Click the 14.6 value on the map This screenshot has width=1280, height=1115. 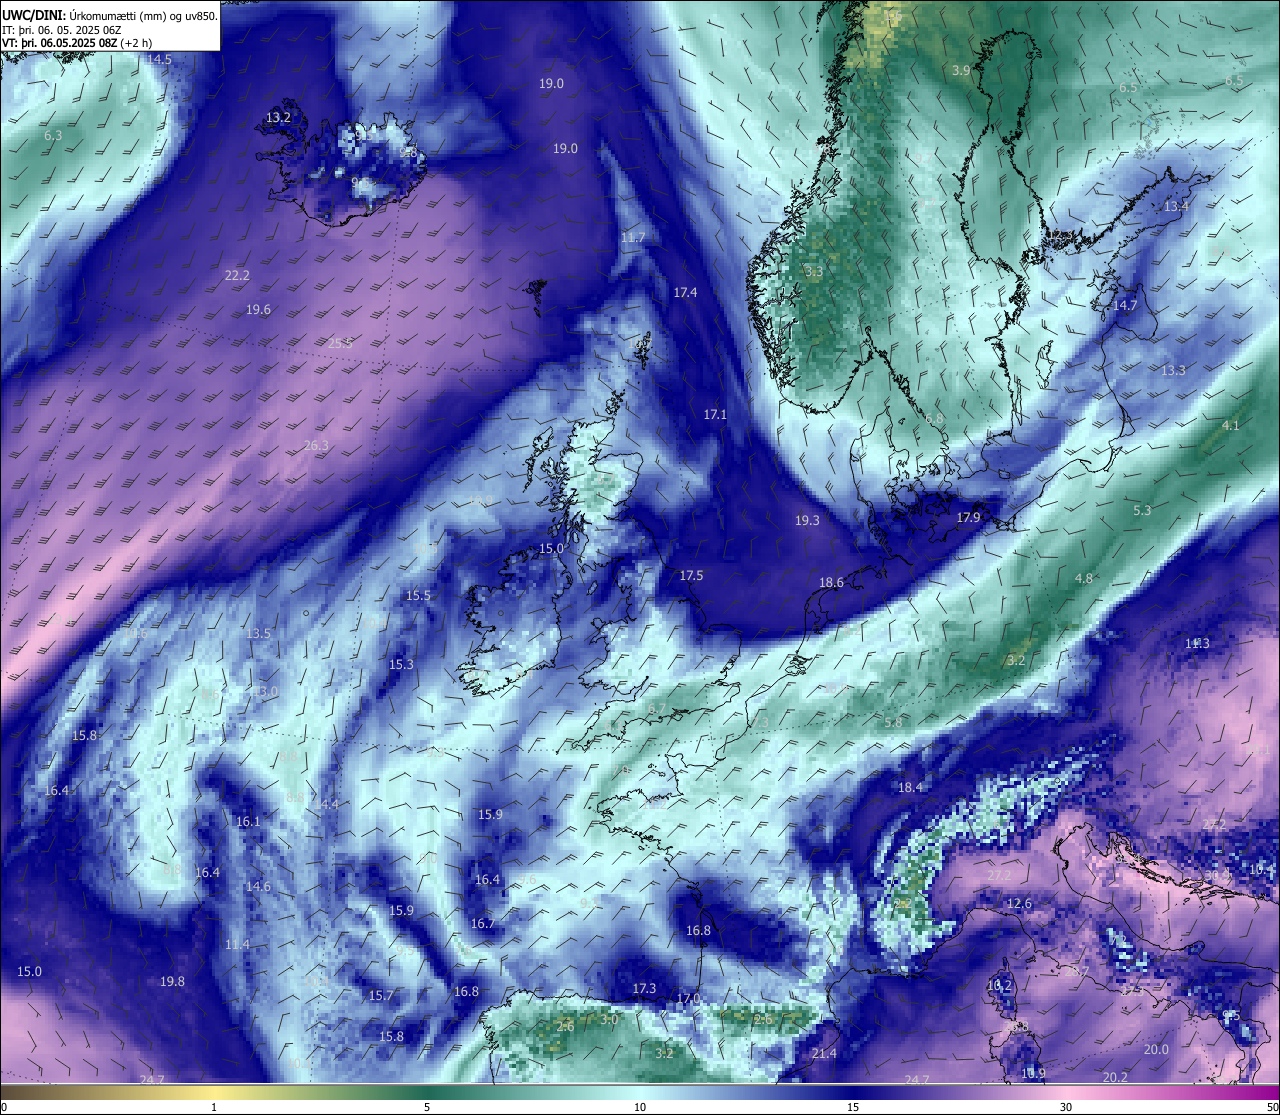click(258, 886)
